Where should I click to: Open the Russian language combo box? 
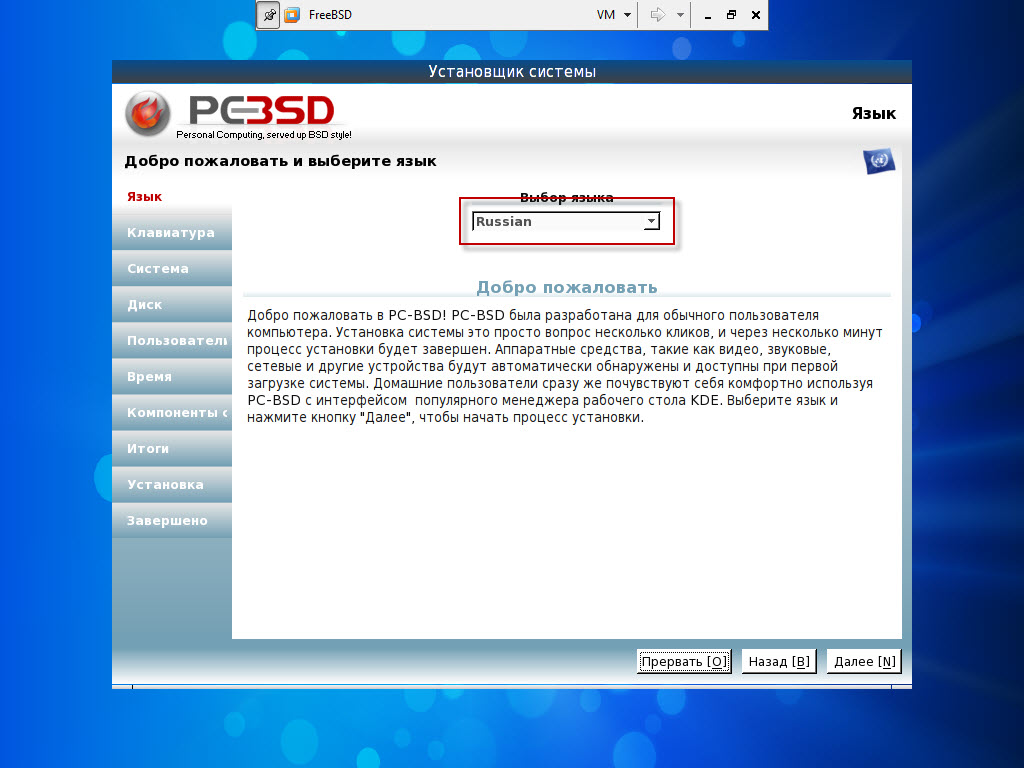coord(566,221)
